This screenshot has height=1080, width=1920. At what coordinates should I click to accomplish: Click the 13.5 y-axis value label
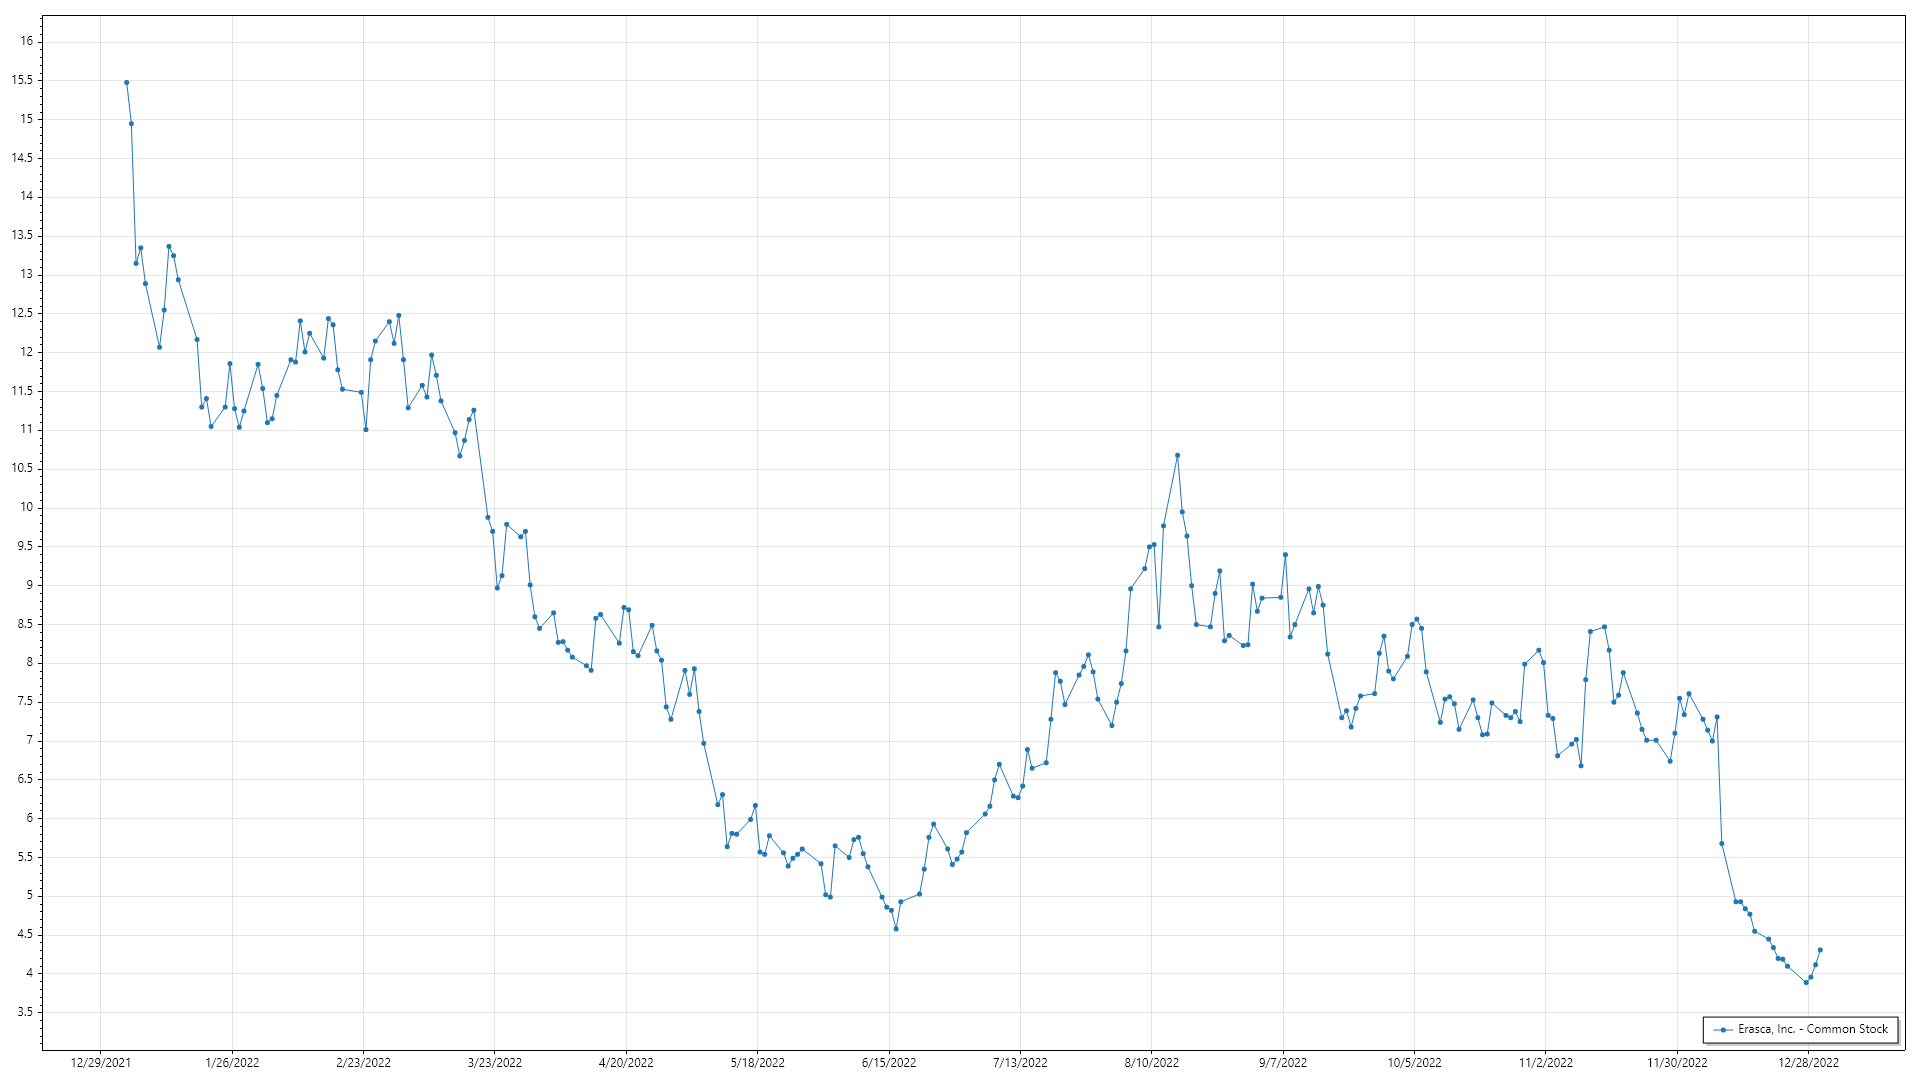[22, 235]
